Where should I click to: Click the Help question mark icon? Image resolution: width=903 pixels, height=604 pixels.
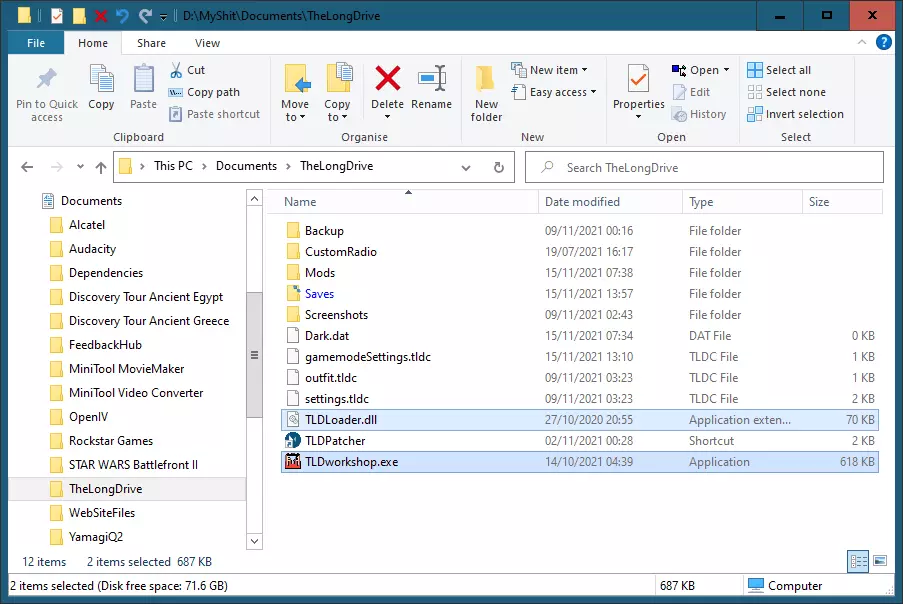(883, 43)
